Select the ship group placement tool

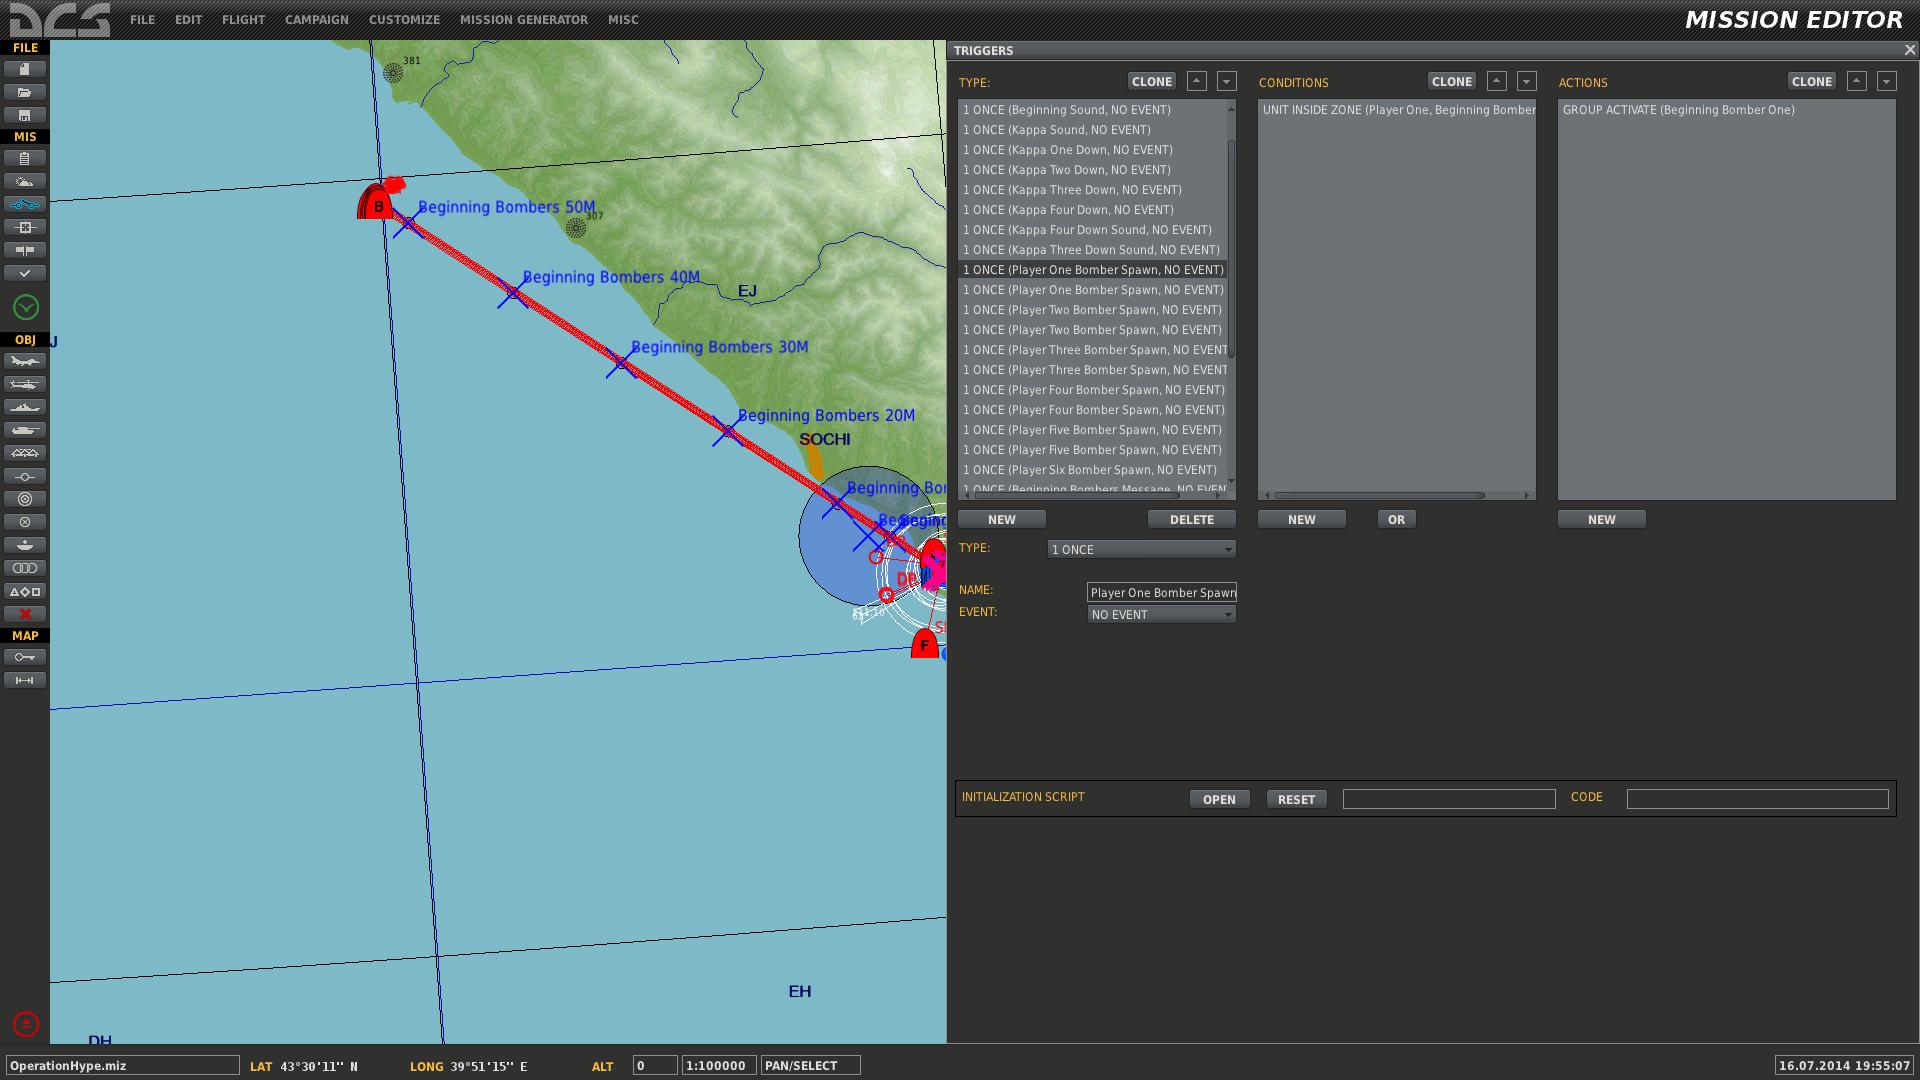coord(25,407)
